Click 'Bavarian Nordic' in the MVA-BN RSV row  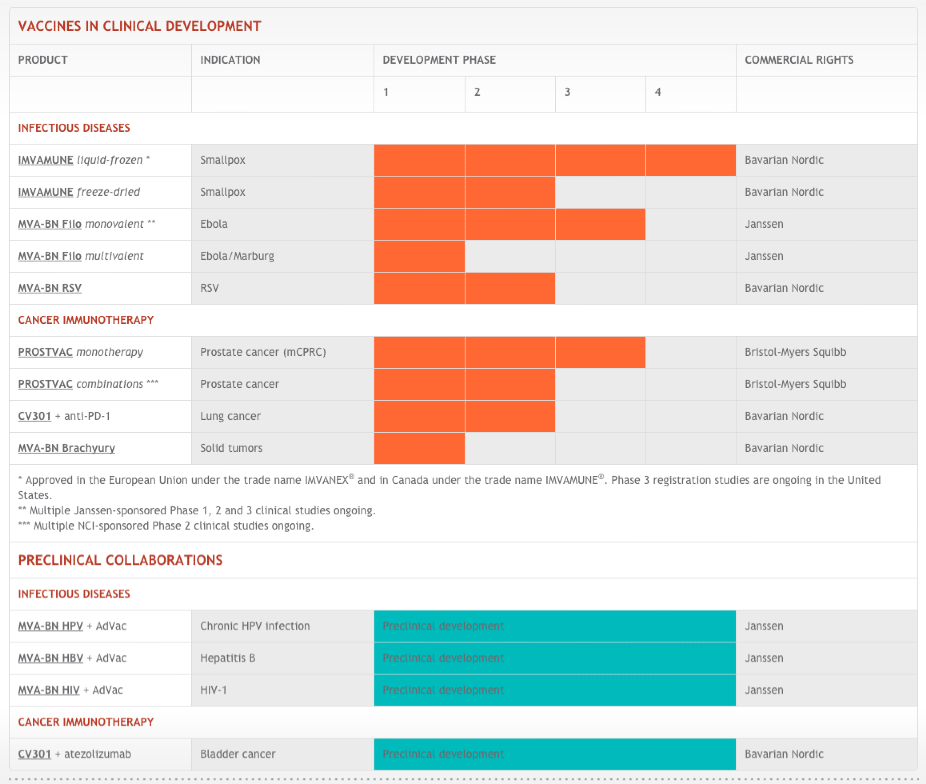point(784,288)
